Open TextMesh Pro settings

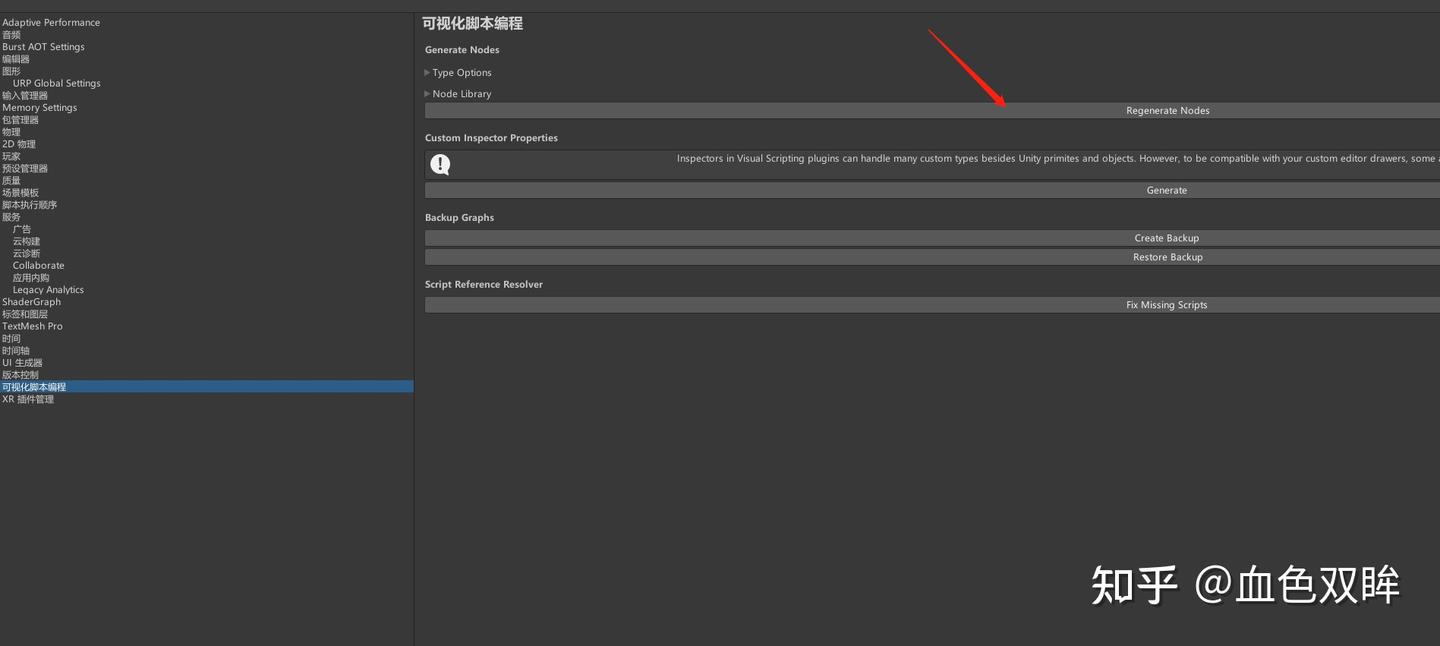(33, 325)
